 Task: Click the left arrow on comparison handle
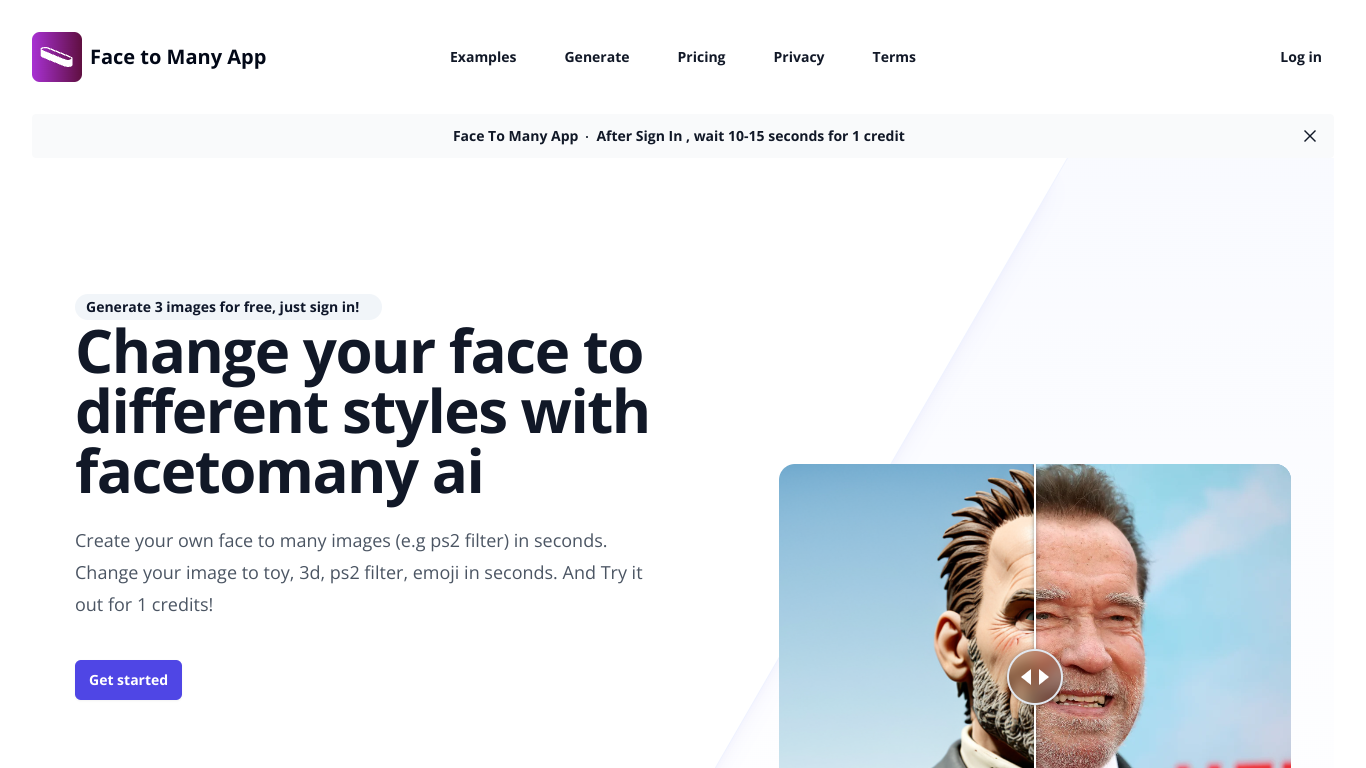1026,677
